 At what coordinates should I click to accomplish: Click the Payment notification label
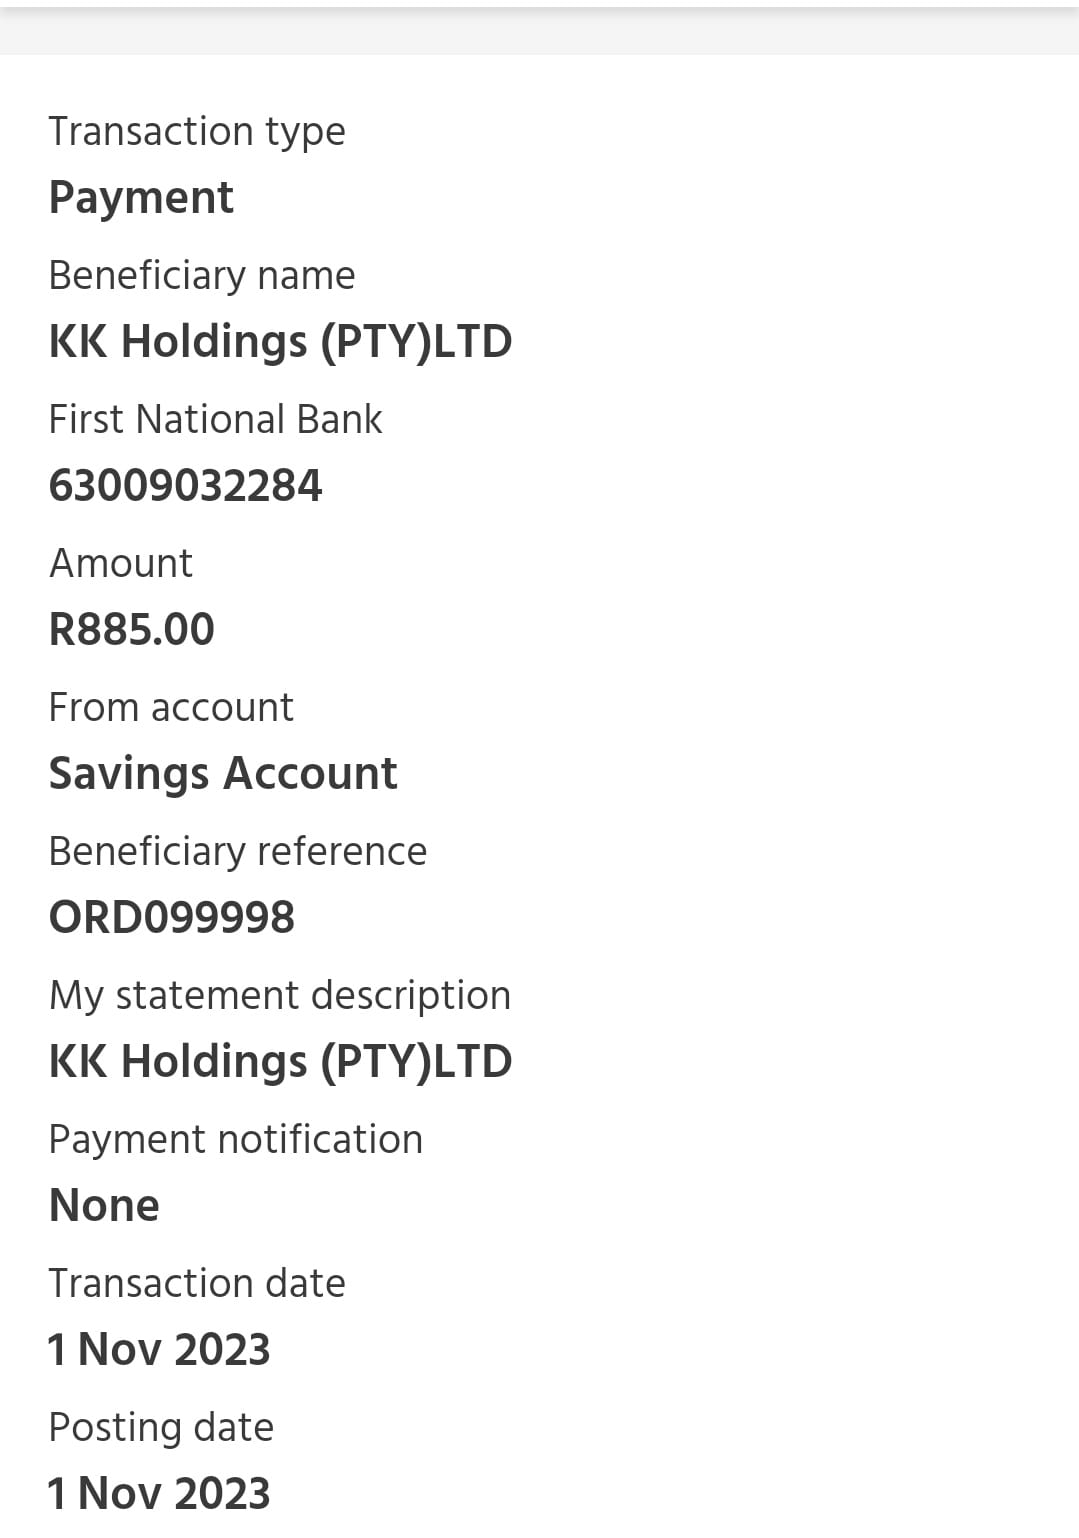[236, 1139]
